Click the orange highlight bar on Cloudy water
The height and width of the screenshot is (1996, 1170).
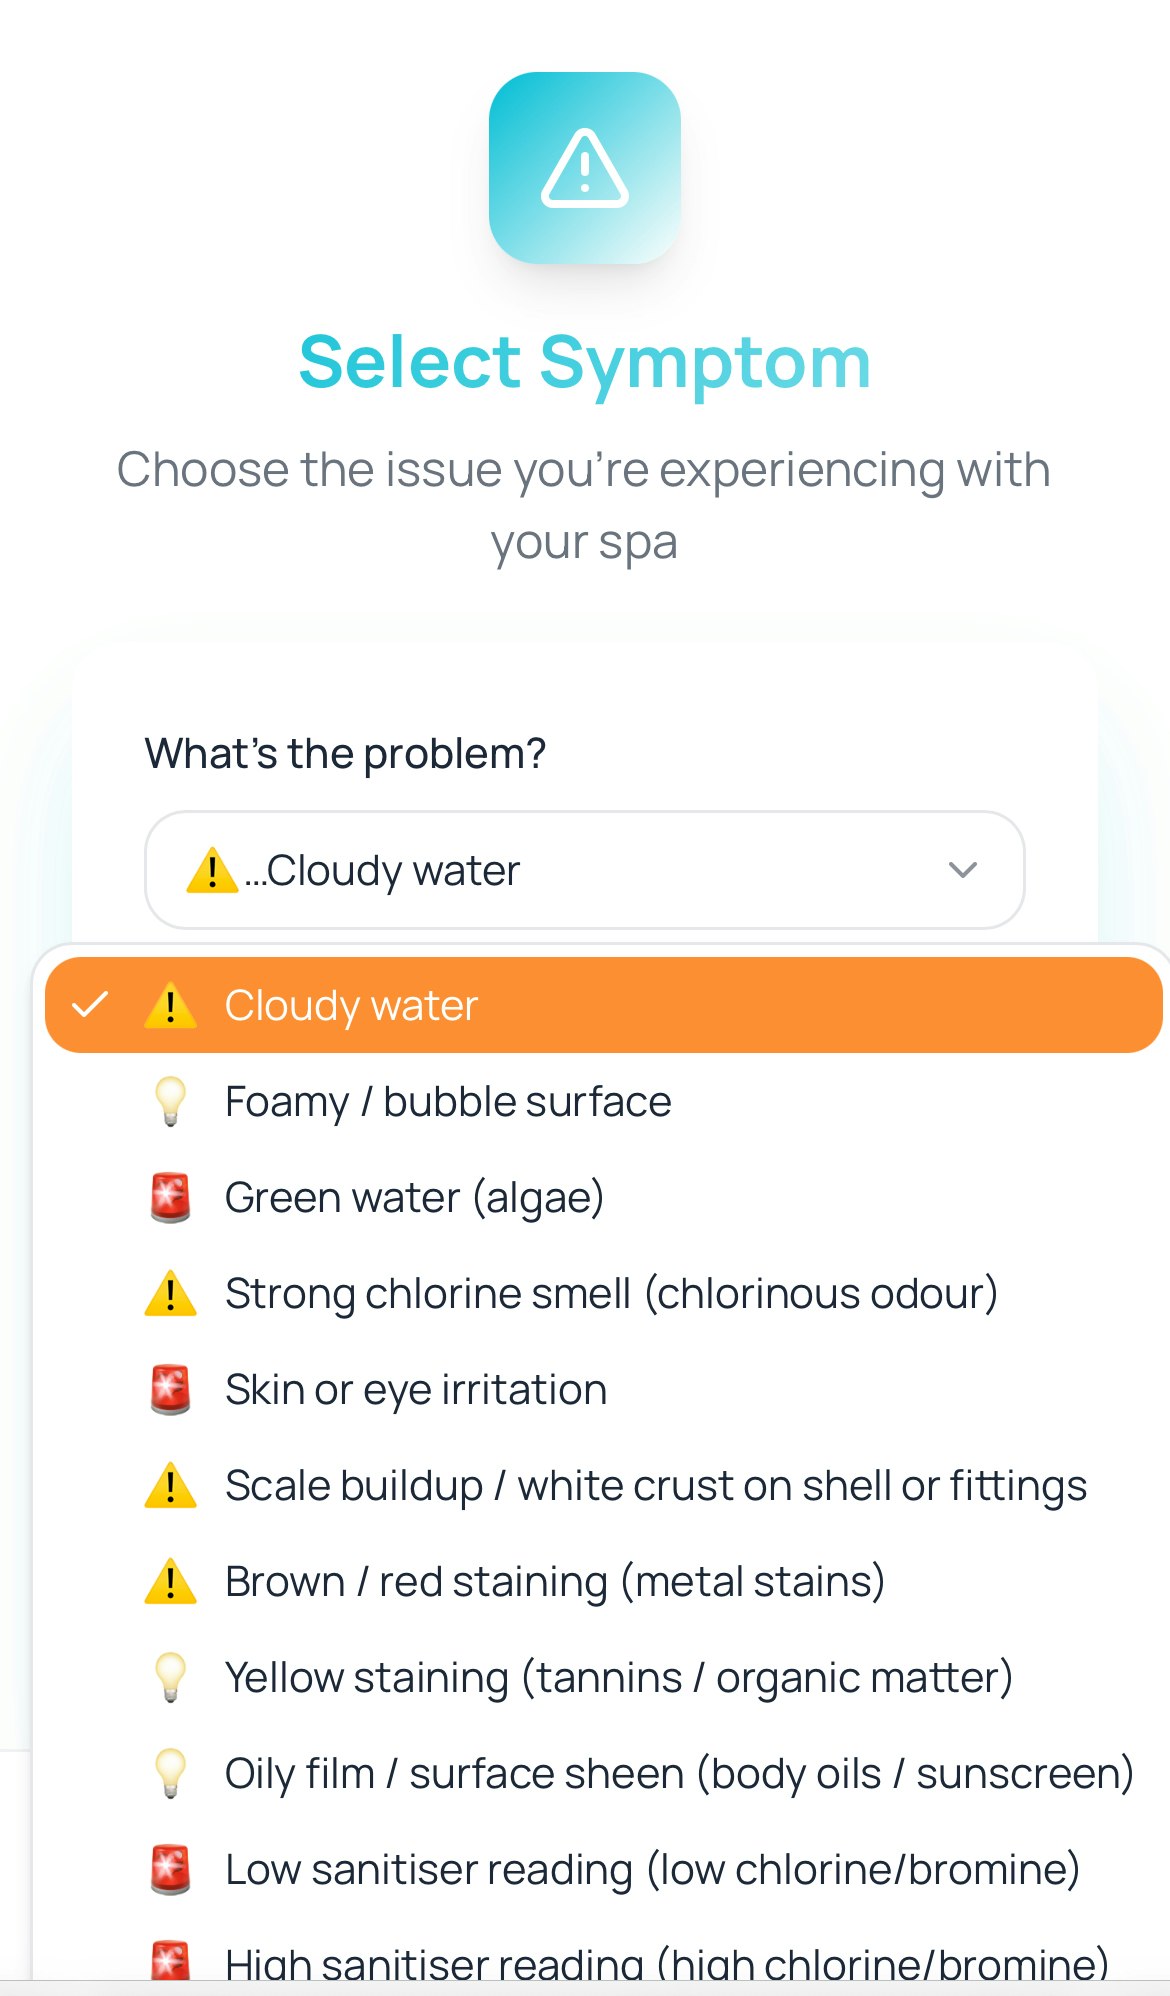[600, 1005]
